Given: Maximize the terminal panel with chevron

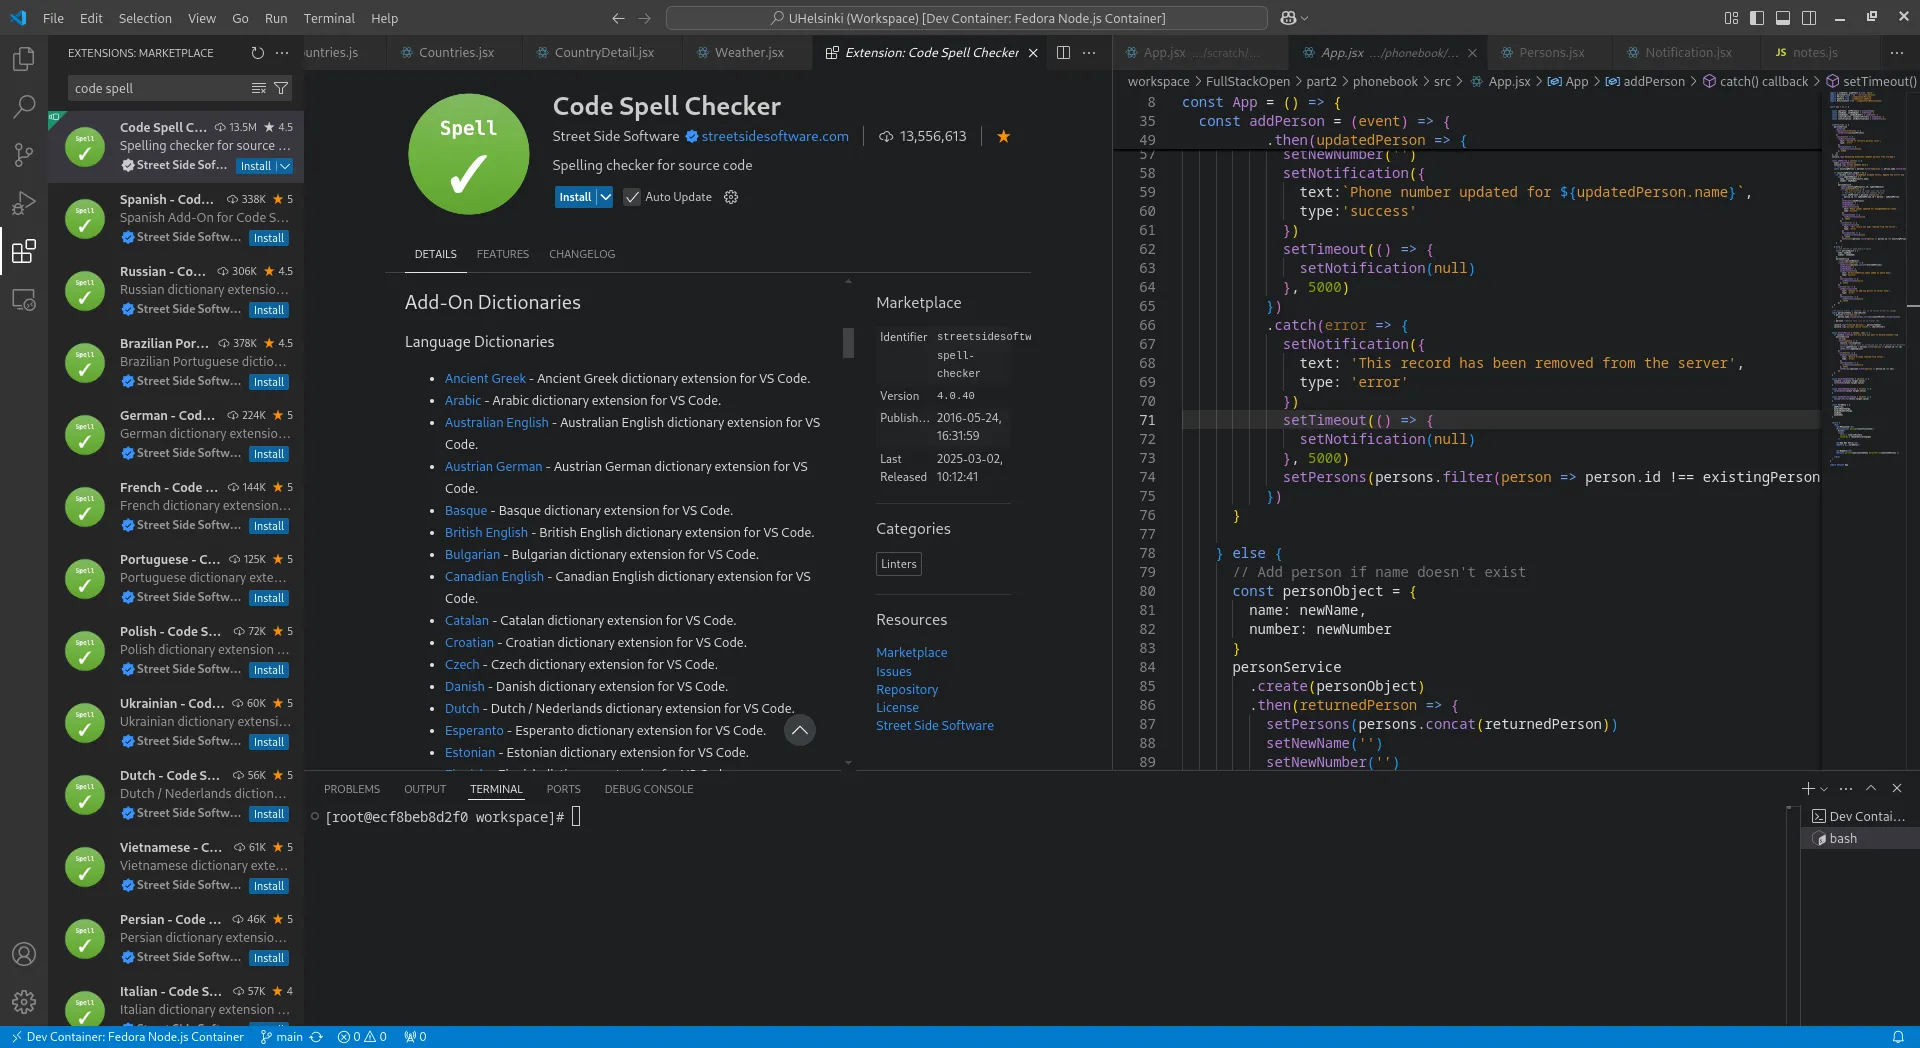Looking at the screenshot, I should point(1871,788).
